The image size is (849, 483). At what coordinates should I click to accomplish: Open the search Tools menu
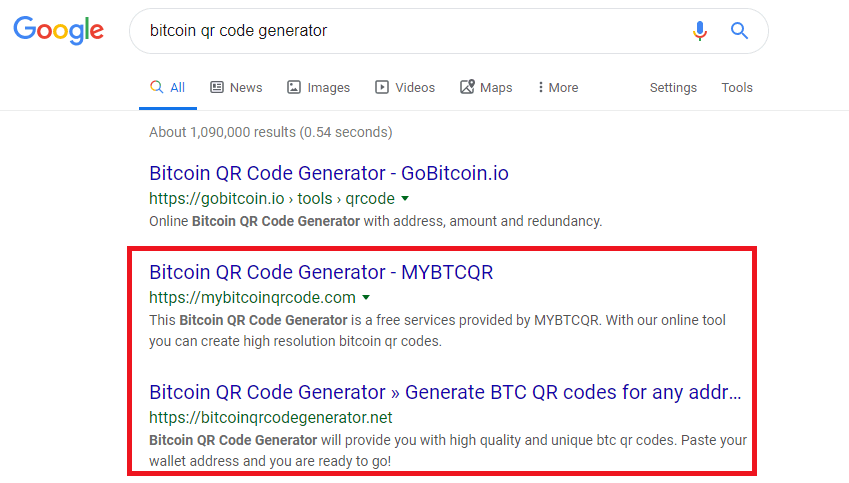[x=737, y=88]
